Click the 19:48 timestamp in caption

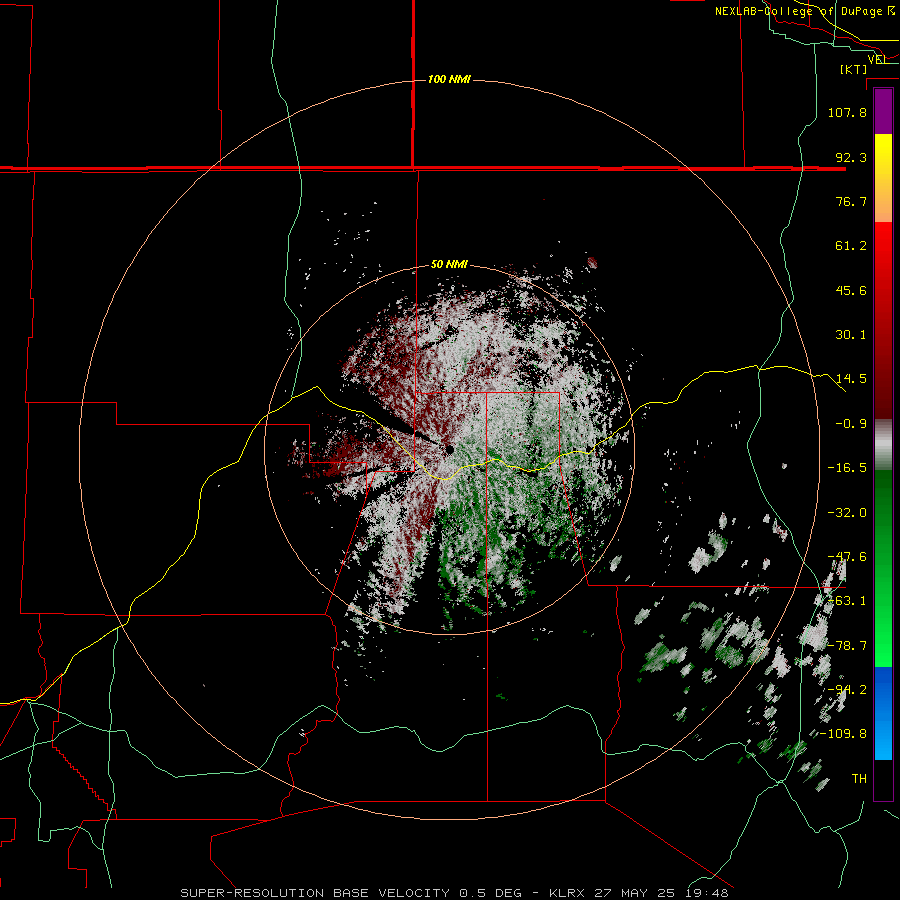707,893
